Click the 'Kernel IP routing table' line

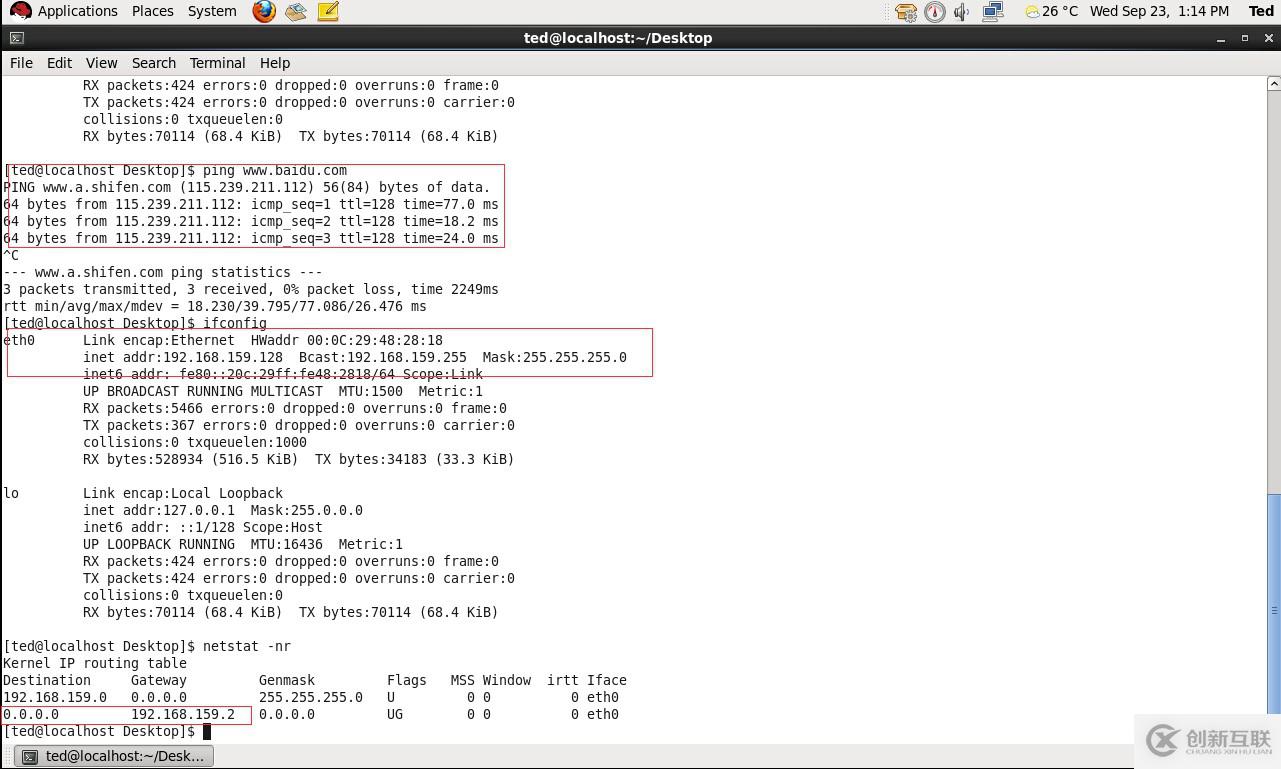(95, 663)
